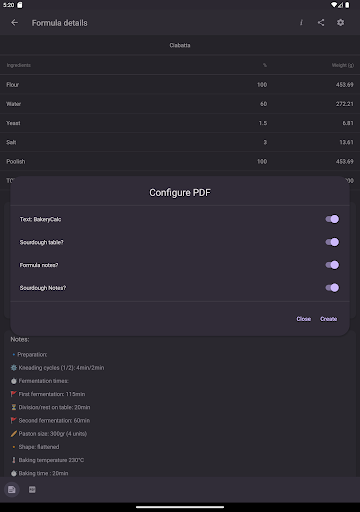Image resolution: width=360 pixels, height=512 pixels.
Task: Disable the Text: BakeryCalc switch
Action: [x=332, y=219]
